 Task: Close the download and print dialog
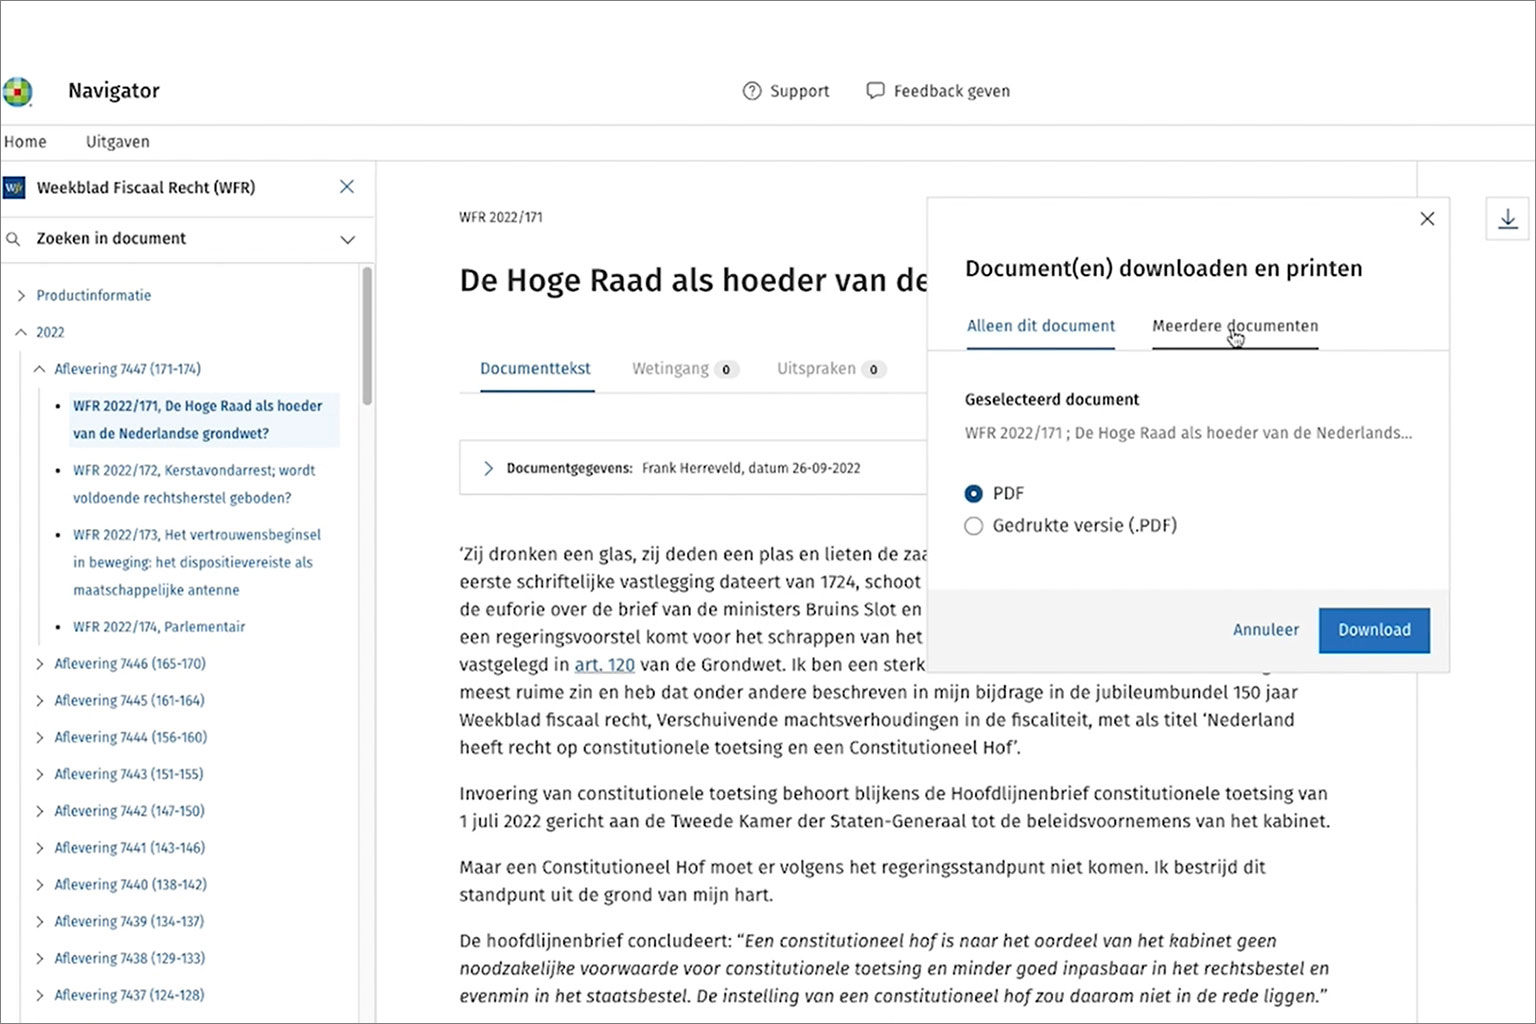click(1427, 219)
